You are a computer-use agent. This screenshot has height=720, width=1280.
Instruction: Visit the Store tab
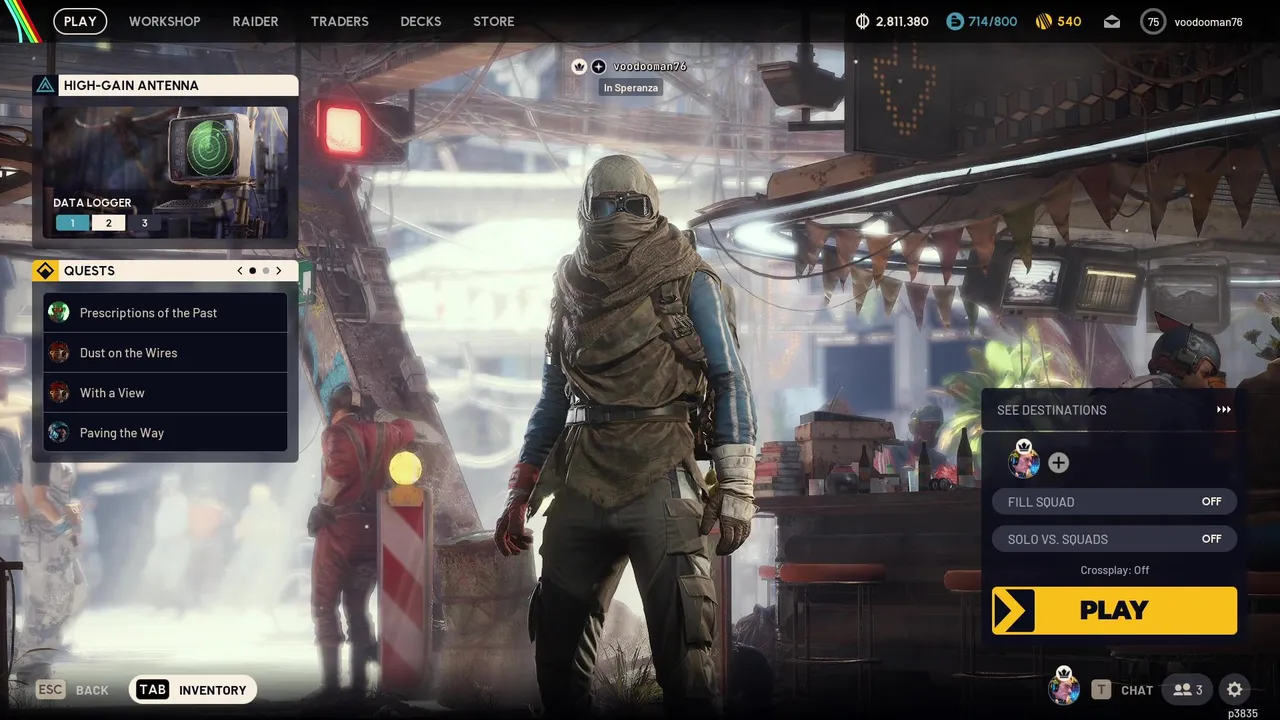(494, 21)
